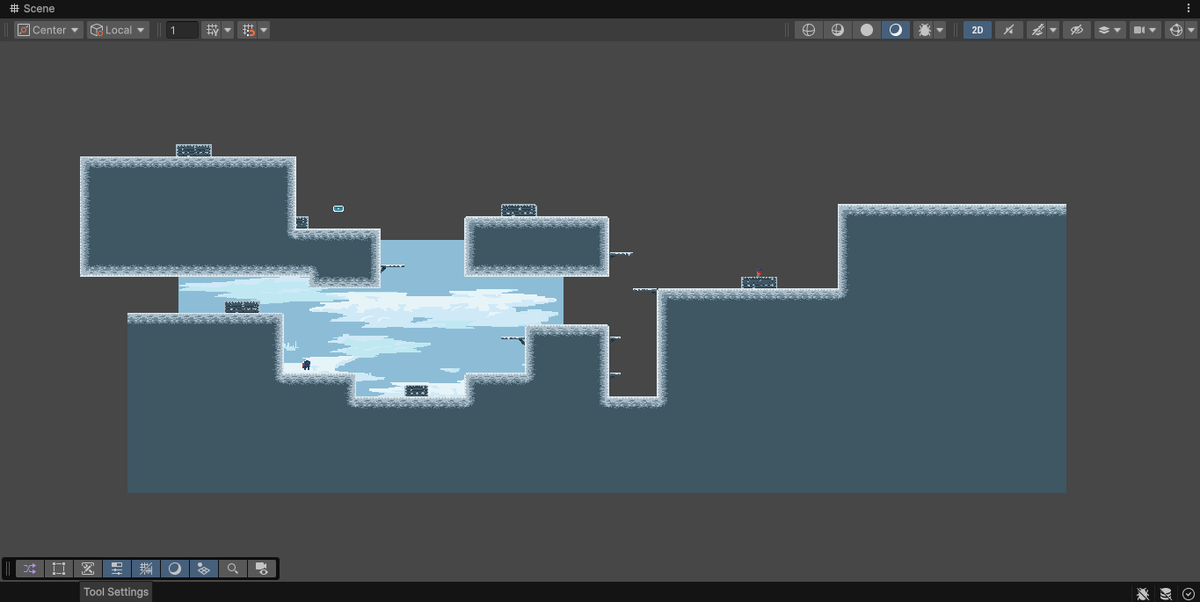Expand grid visibility options arrow

coord(228,30)
